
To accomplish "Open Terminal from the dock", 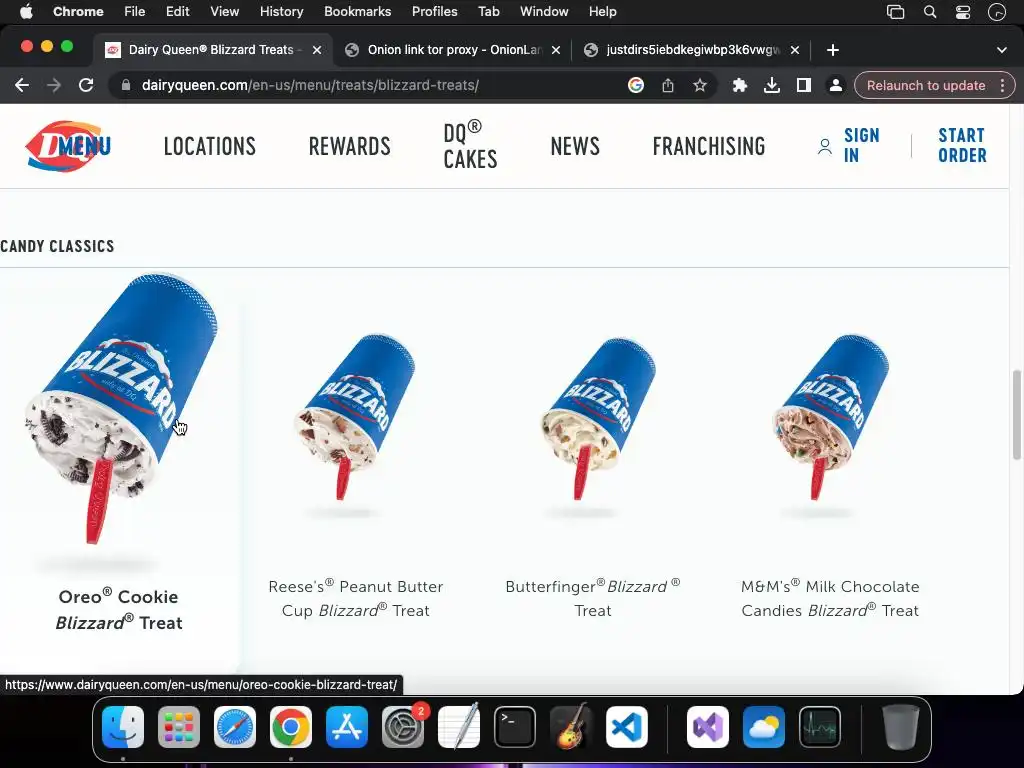I will 515,727.
